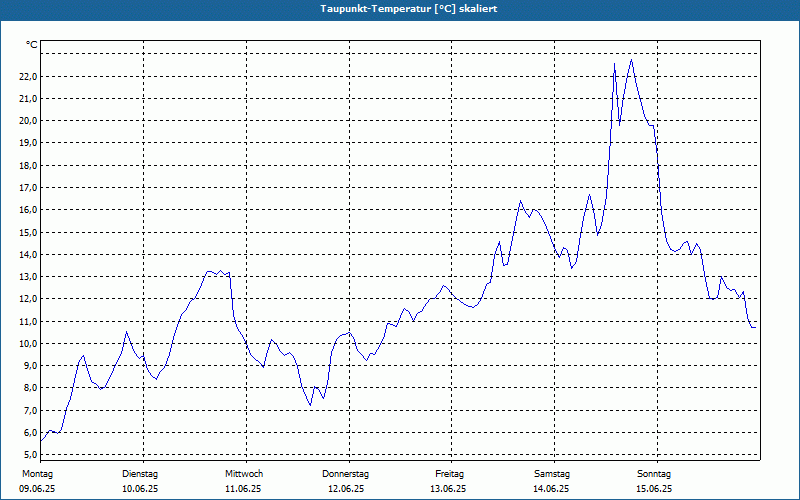This screenshot has width=800, height=500.
Task: Select the 13,0 y-axis value
Action: click(x=29, y=277)
